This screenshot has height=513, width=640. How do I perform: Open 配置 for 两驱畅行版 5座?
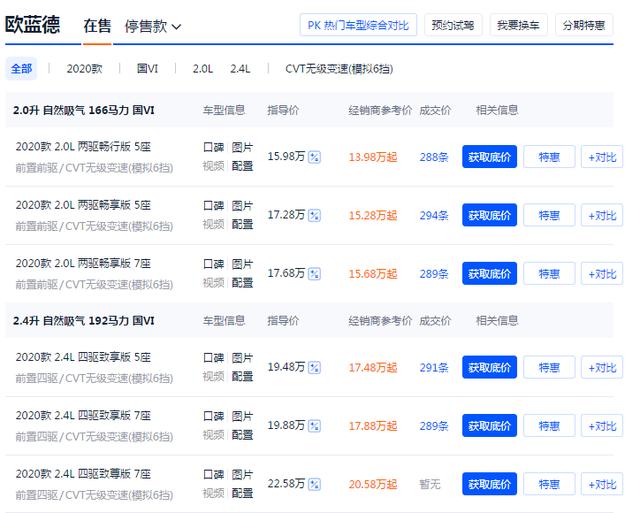point(242,166)
